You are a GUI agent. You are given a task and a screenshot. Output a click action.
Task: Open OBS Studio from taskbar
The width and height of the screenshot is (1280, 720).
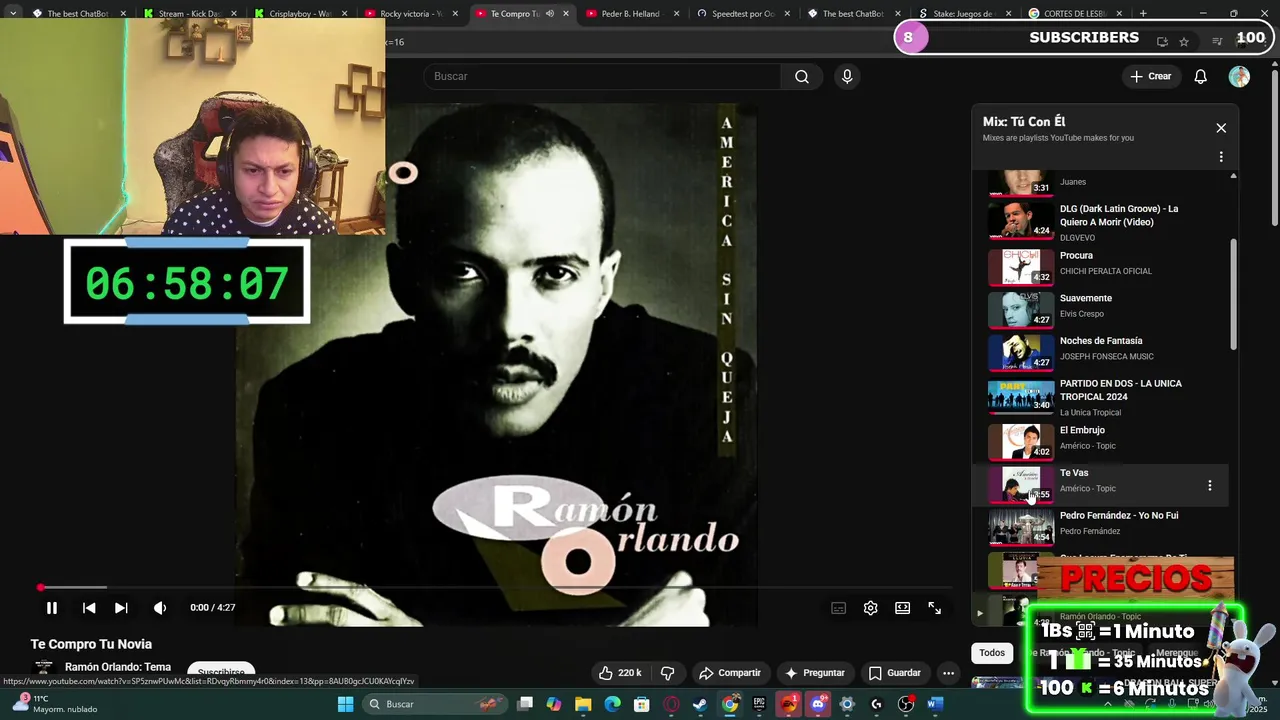coord(906,704)
